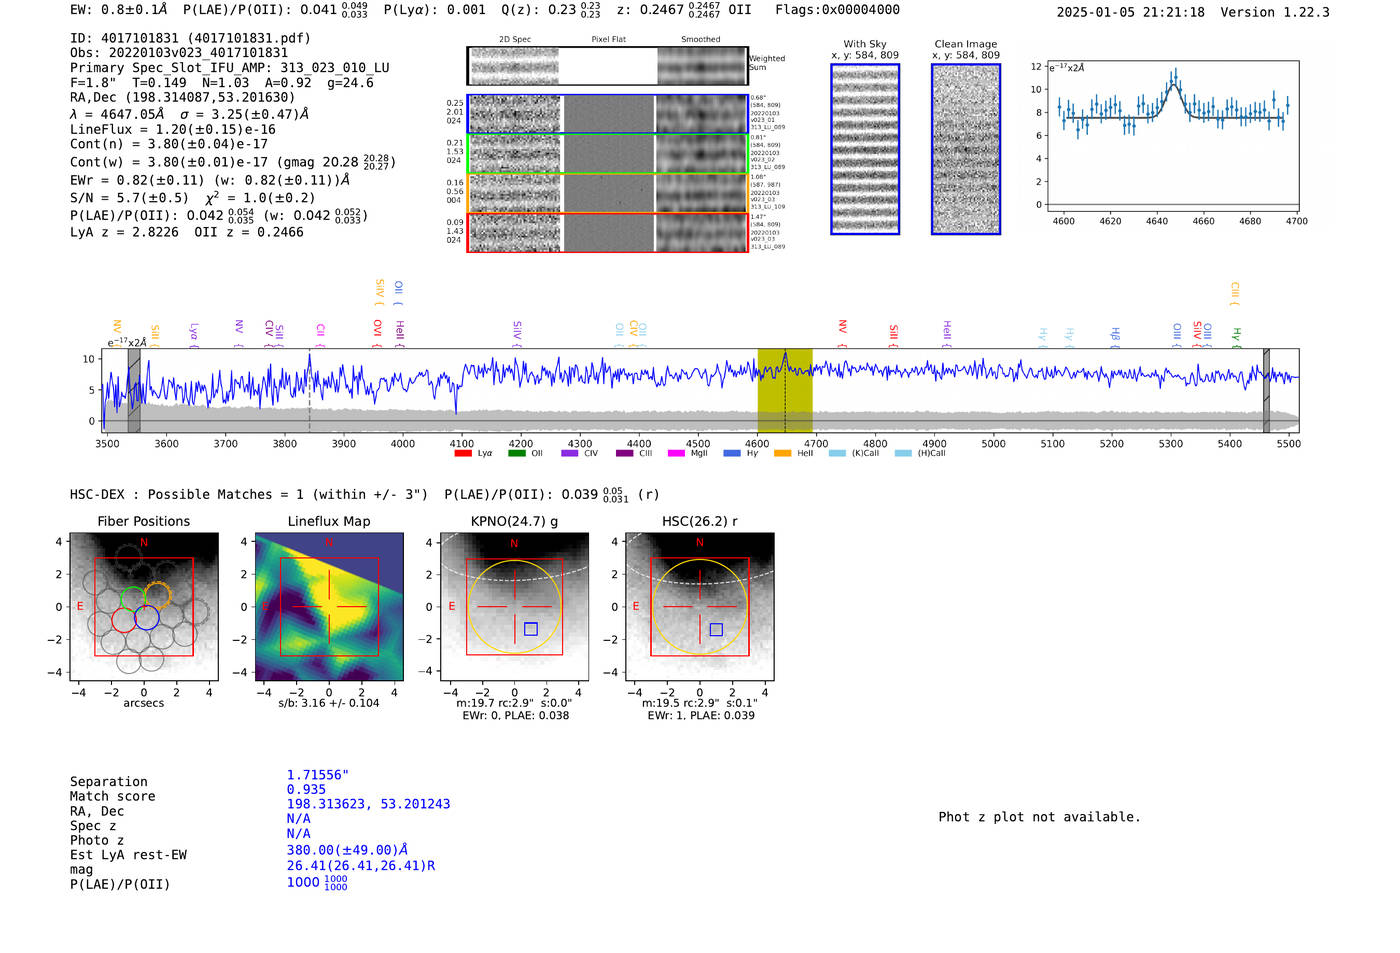Click the blue Hγ legend swatch
1400x953 pixels.
click(731, 453)
